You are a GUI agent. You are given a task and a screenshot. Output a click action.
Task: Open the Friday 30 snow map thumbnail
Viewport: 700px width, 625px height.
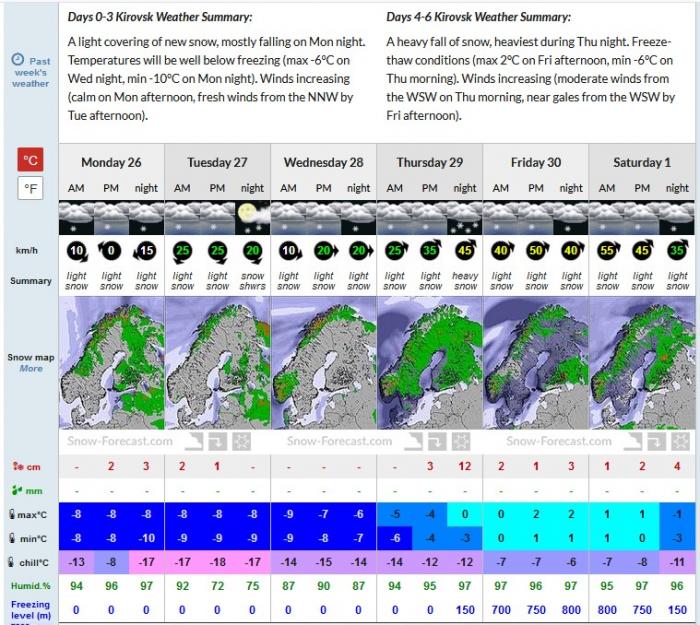pyautogui.click(x=536, y=362)
